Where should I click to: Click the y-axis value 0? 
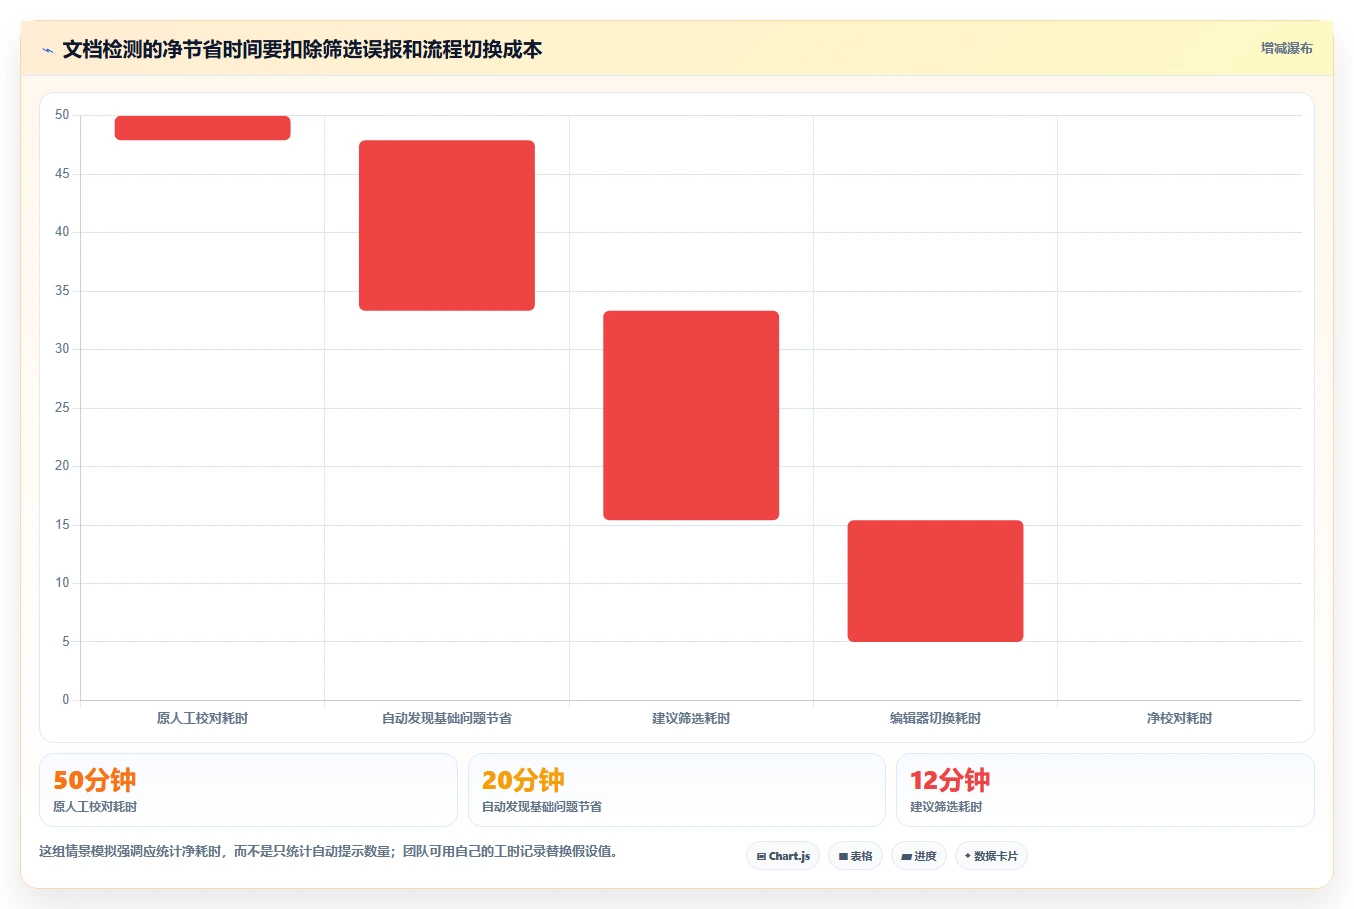pyautogui.click(x=66, y=700)
